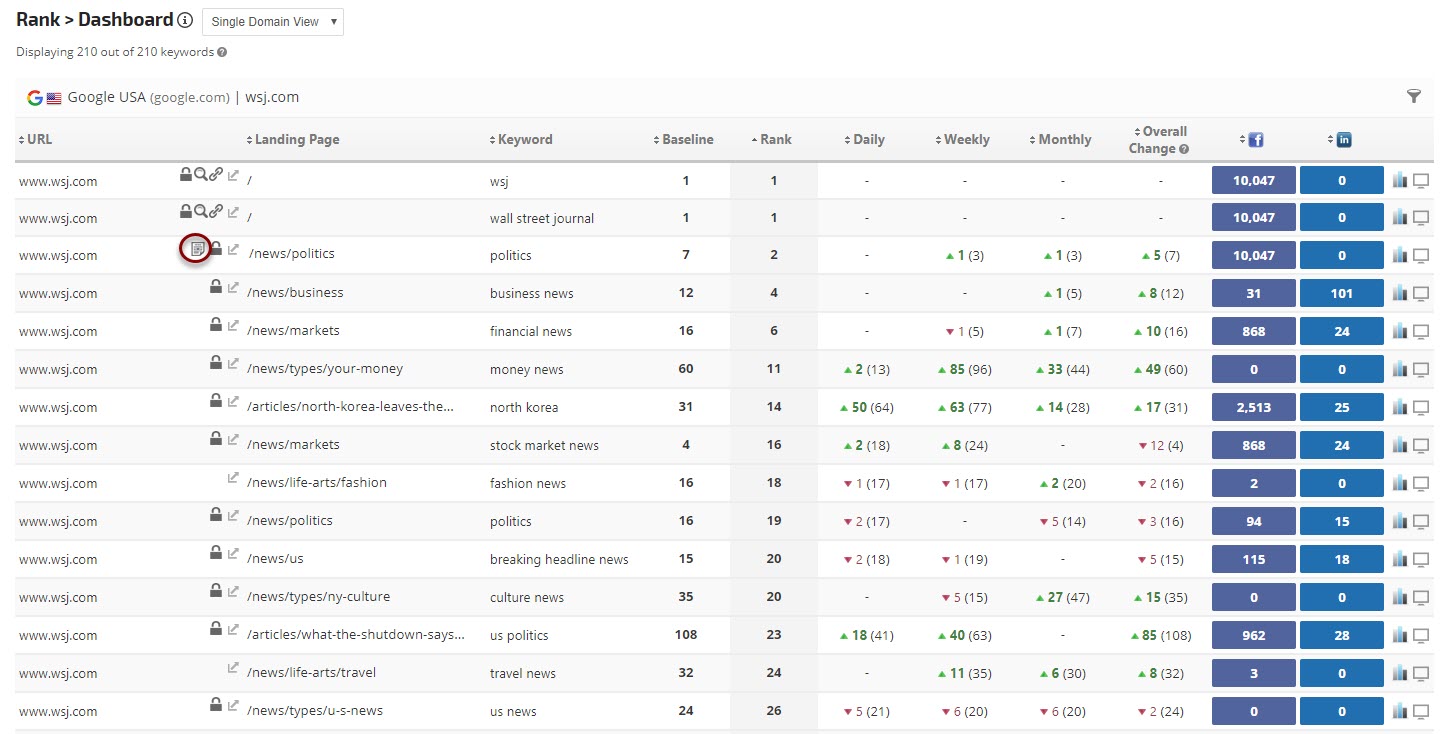Image resolution: width=1455 pixels, height=734 pixels.
Task: Click the help icon next to Overall Change
Action: coord(1184,149)
